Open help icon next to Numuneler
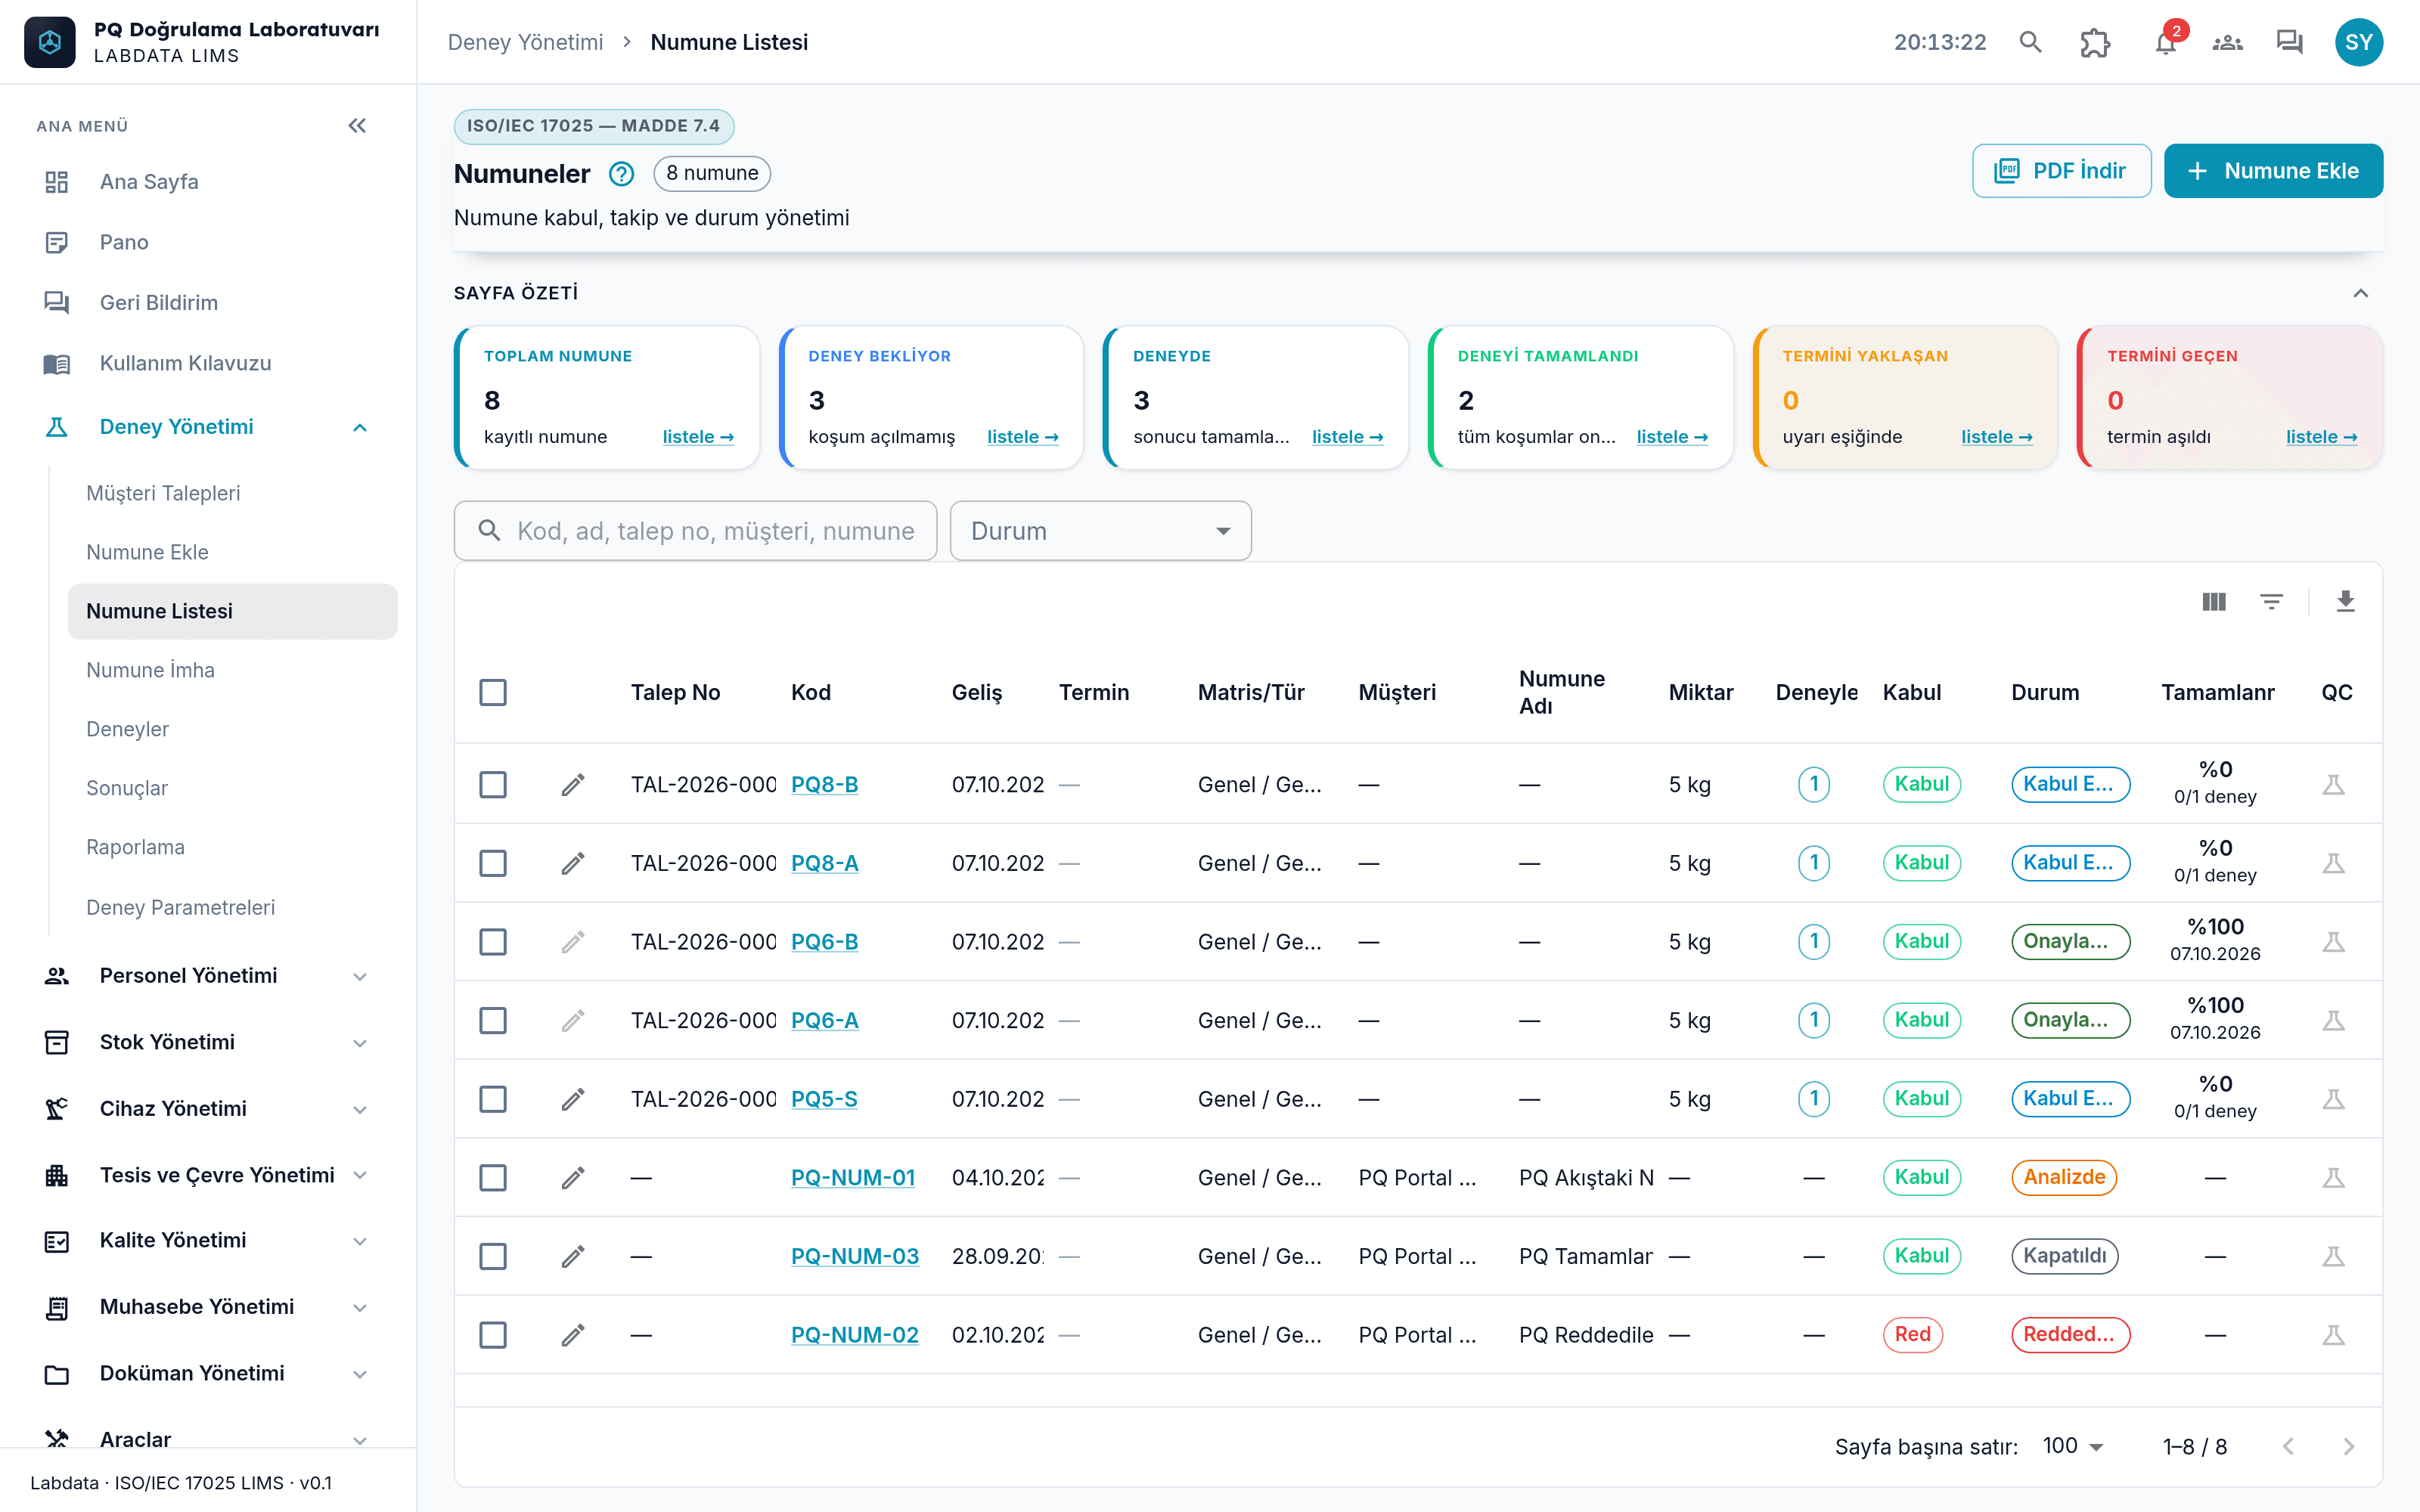The image size is (2420, 1512). tap(621, 174)
